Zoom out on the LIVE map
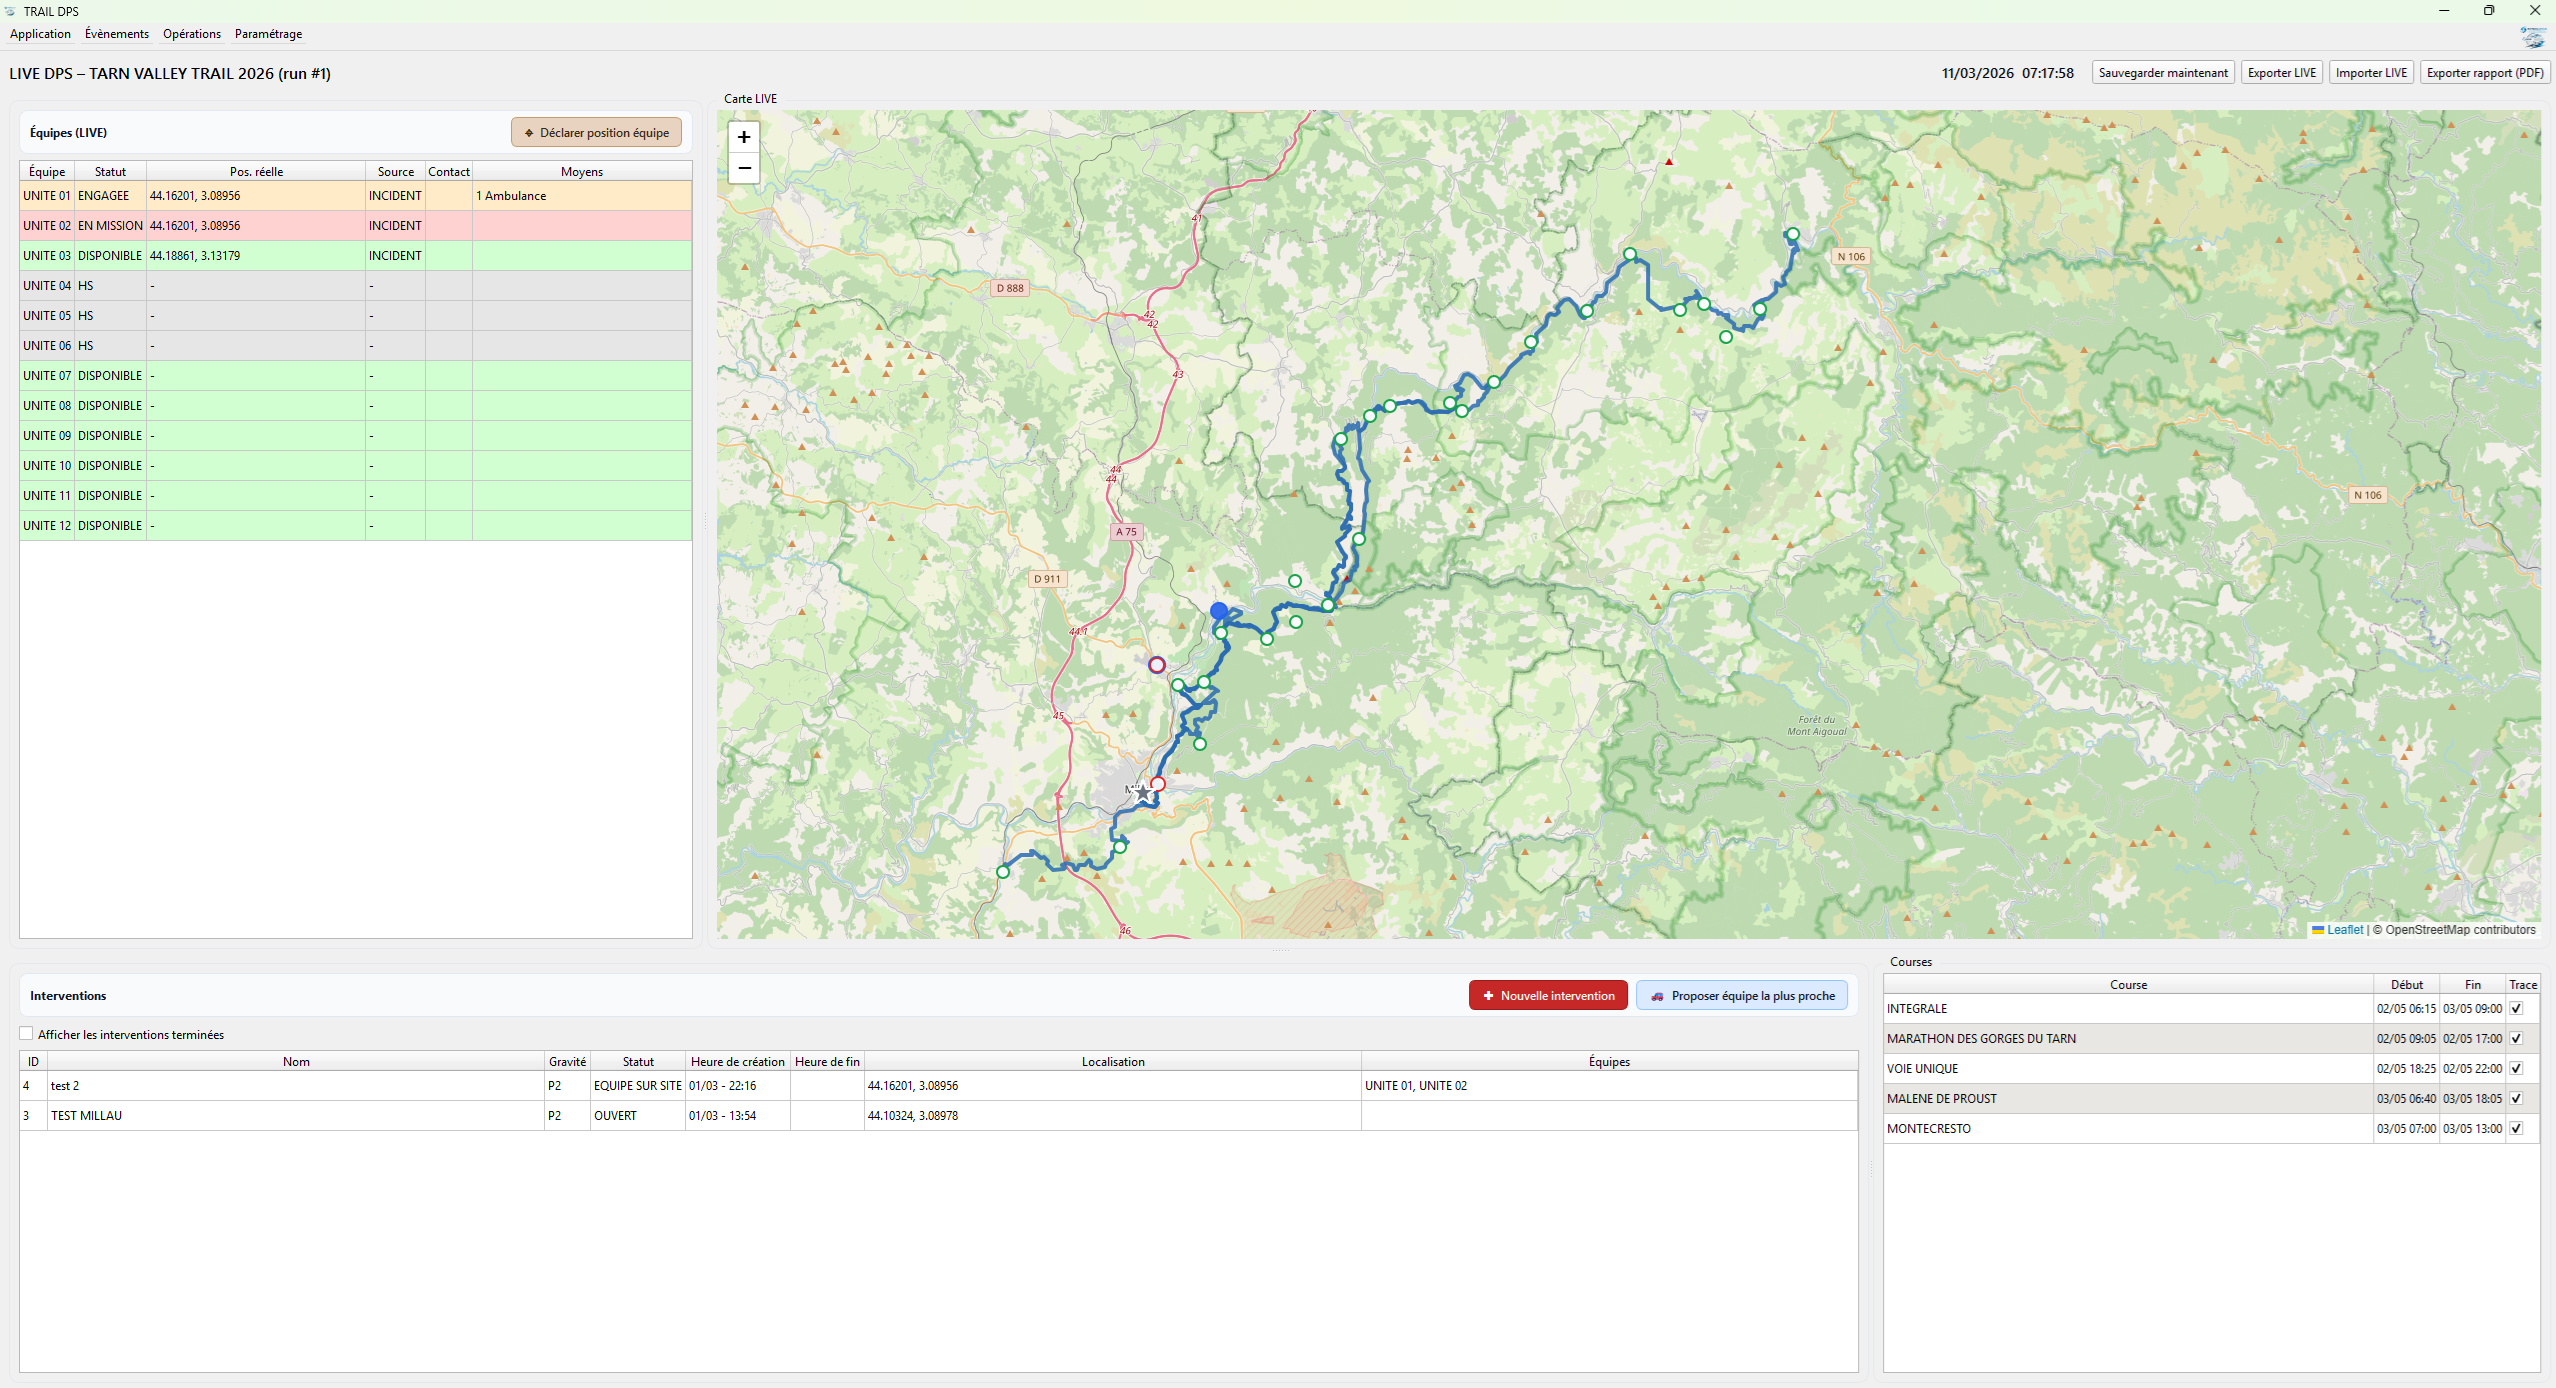 744,168
